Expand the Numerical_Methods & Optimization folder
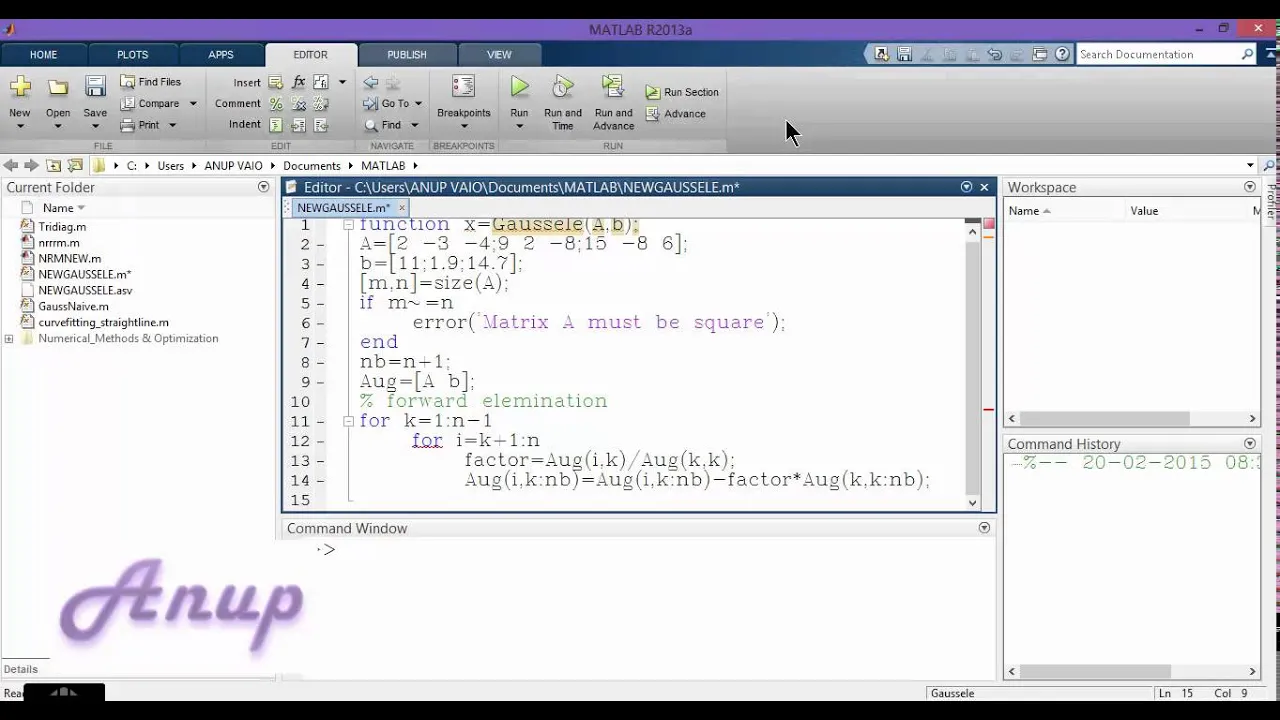 click(9, 339)
